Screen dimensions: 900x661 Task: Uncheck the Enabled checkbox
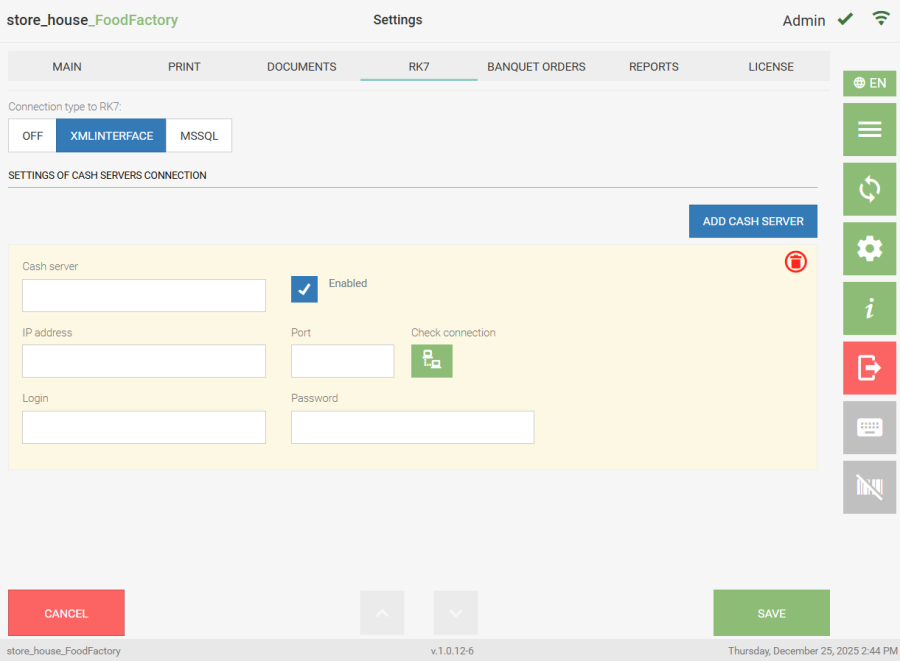click(x=304, y=289)
